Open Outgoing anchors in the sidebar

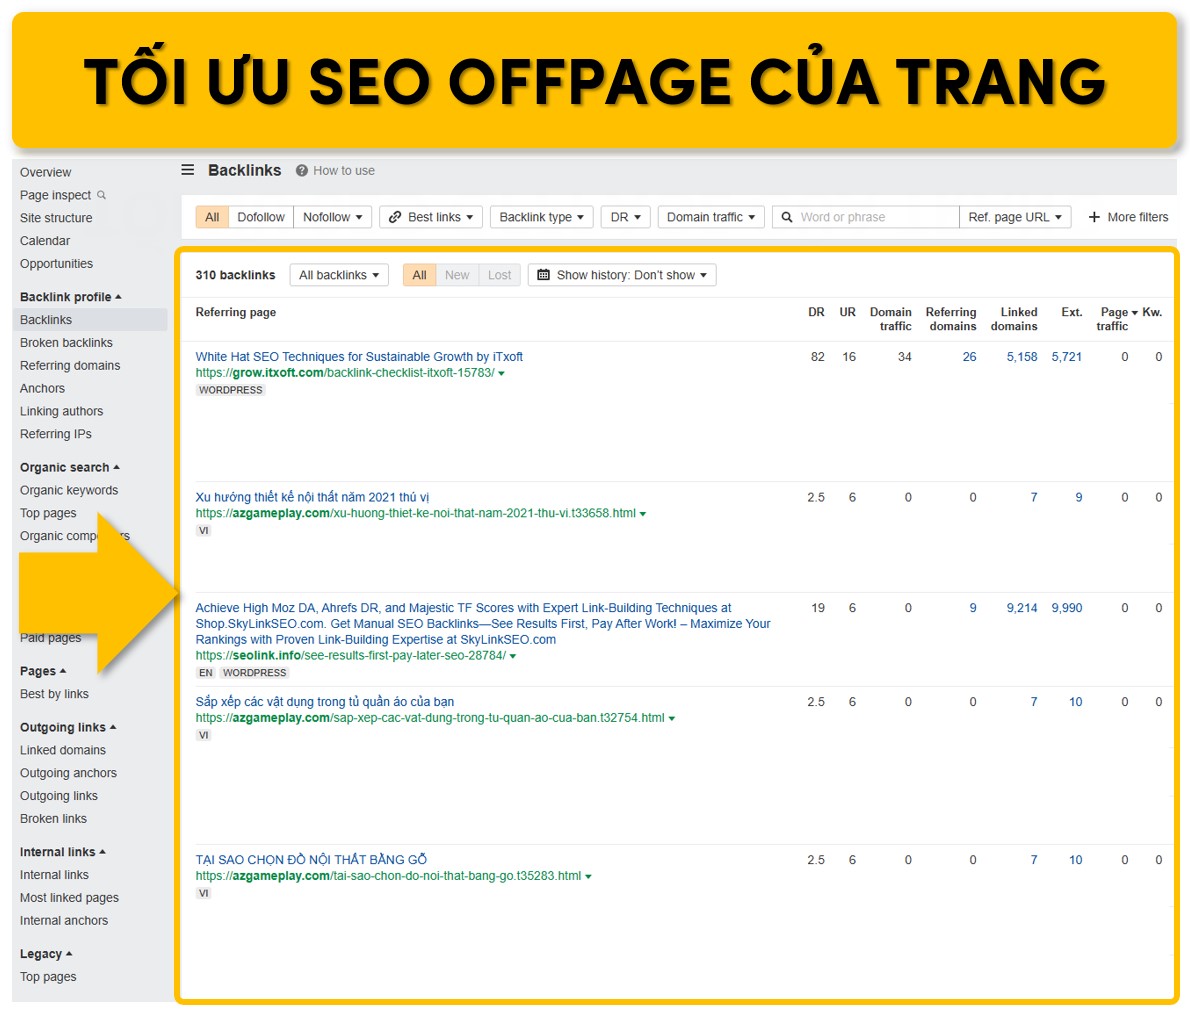coord(68,773)
